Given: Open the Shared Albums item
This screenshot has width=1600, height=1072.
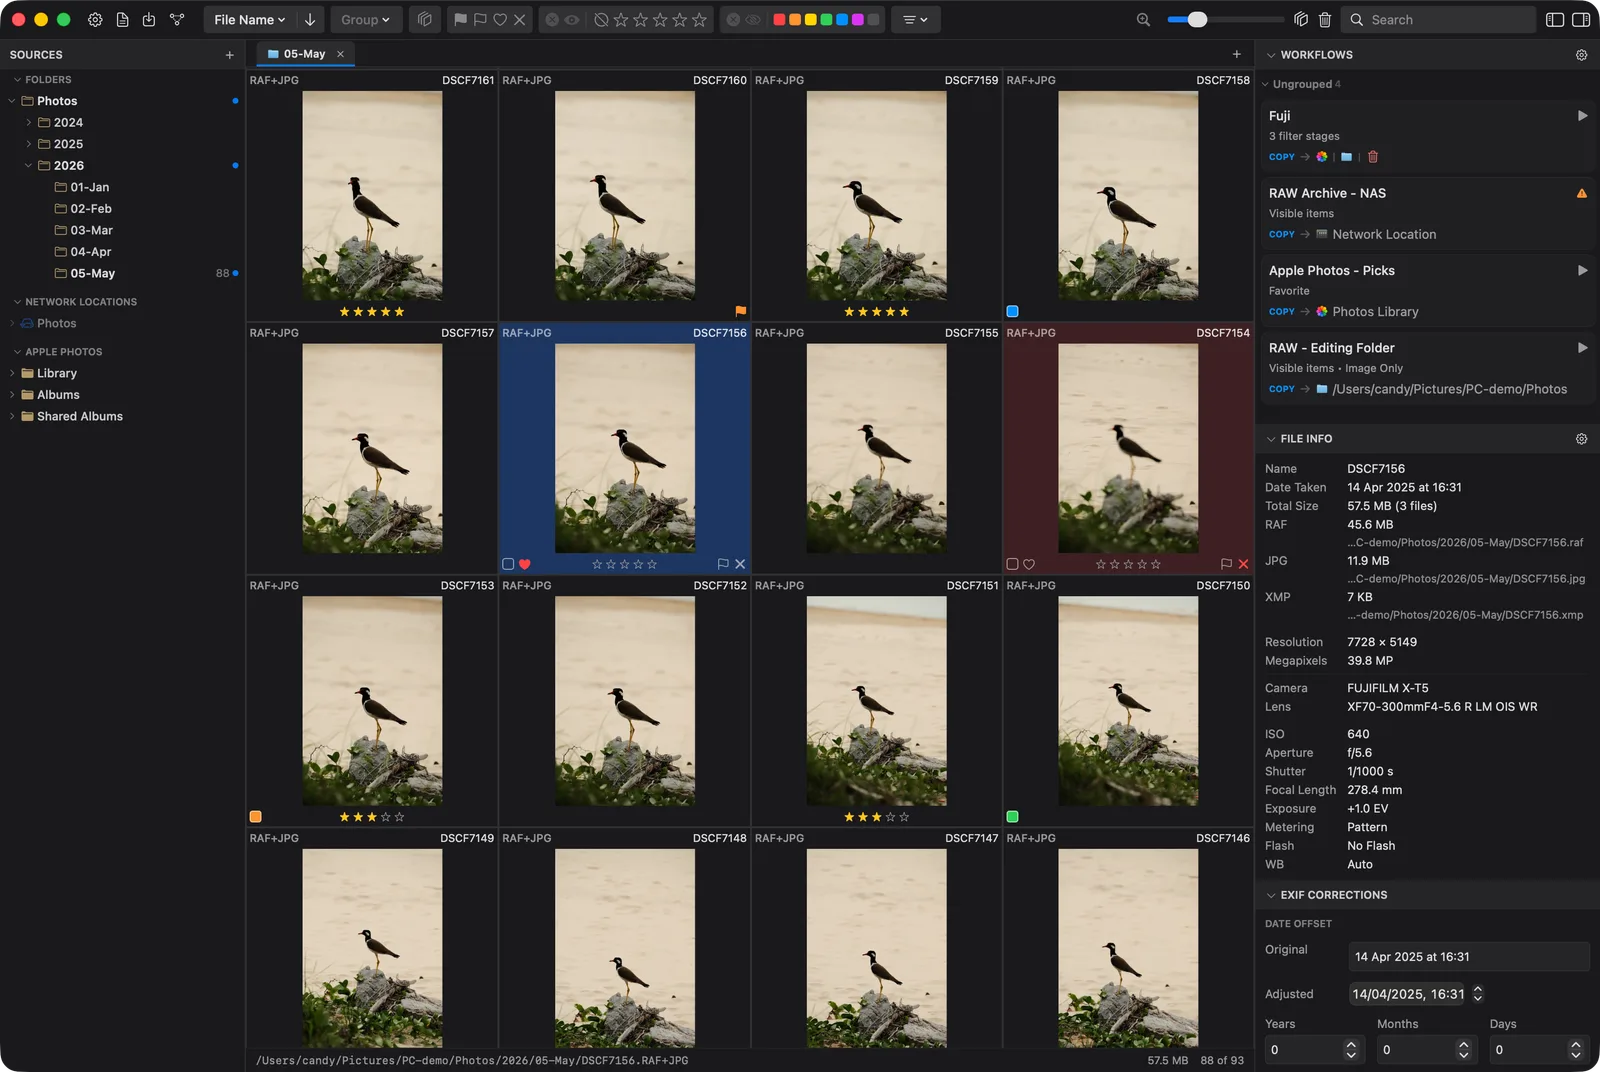Looking at the screenshot, I should (x=80, y=416).
